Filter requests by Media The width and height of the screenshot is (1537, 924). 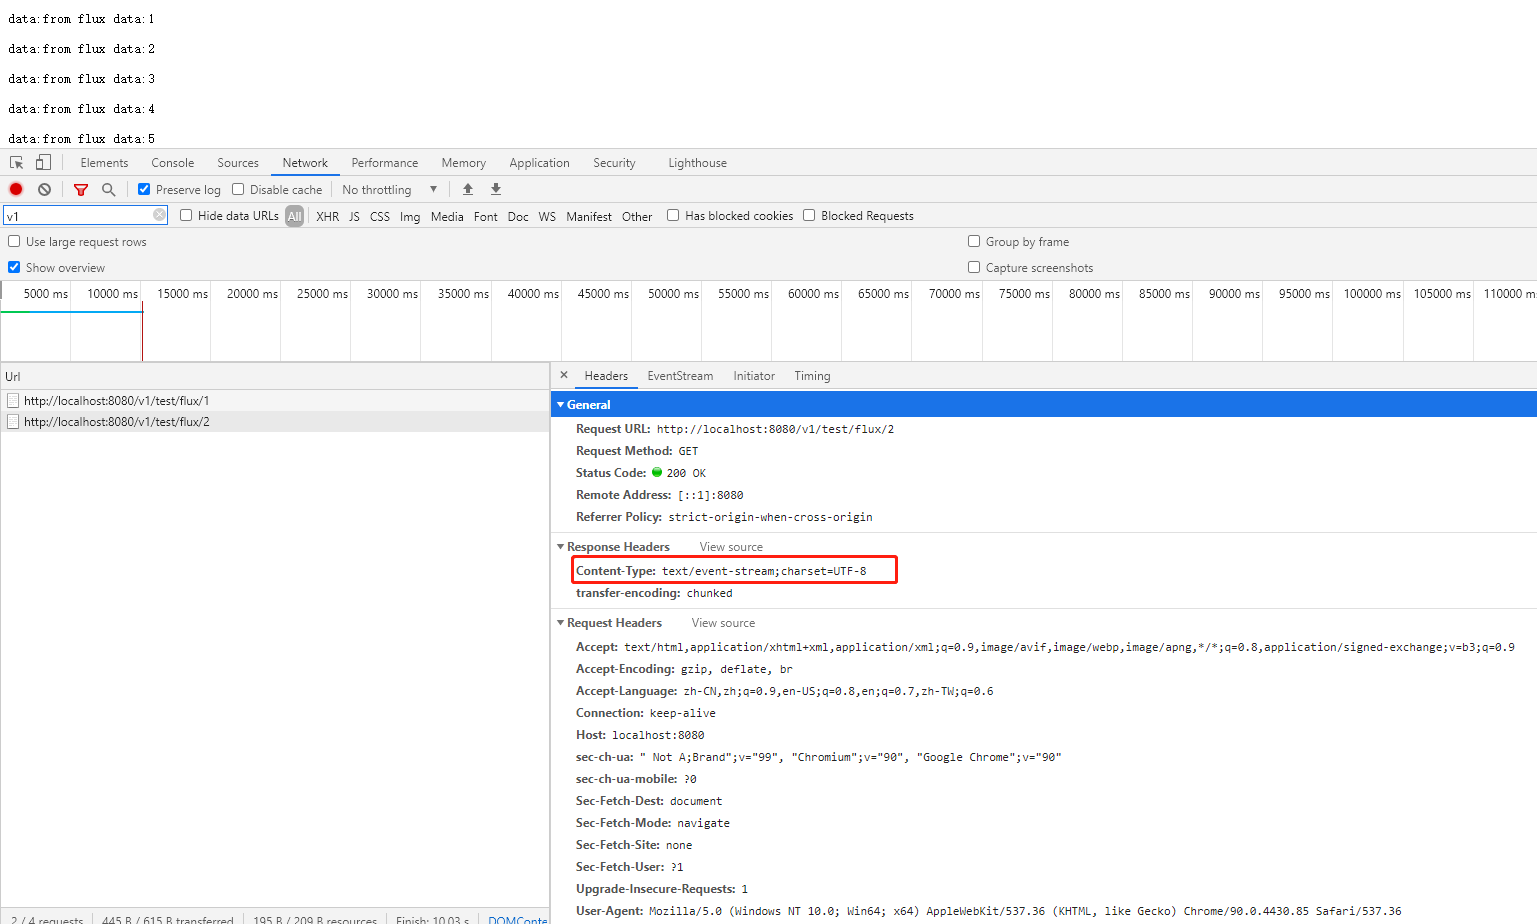[447, 216]
